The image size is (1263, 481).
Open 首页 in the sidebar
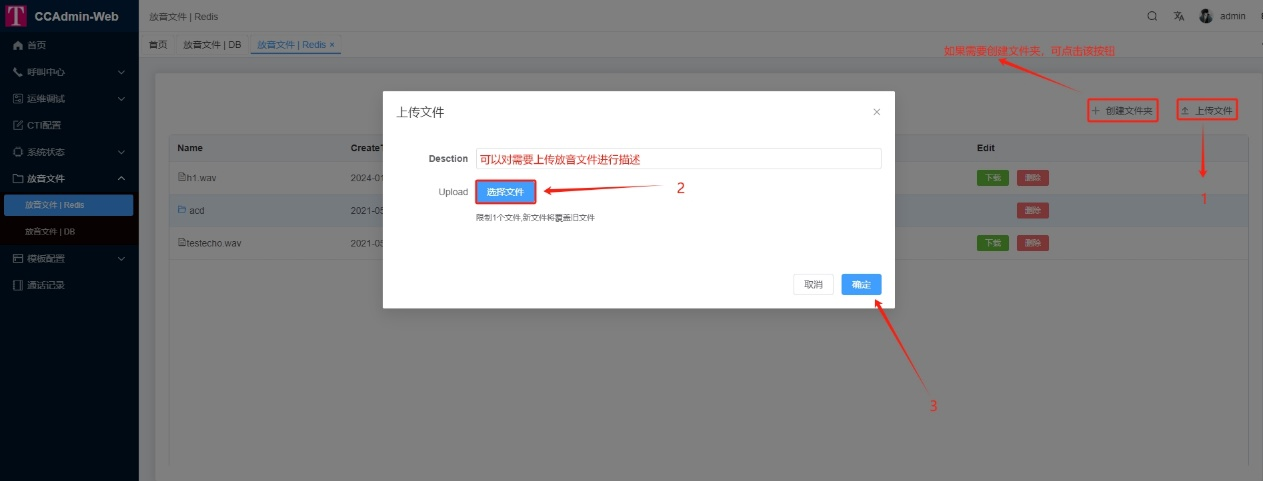(x=69, y=45)
